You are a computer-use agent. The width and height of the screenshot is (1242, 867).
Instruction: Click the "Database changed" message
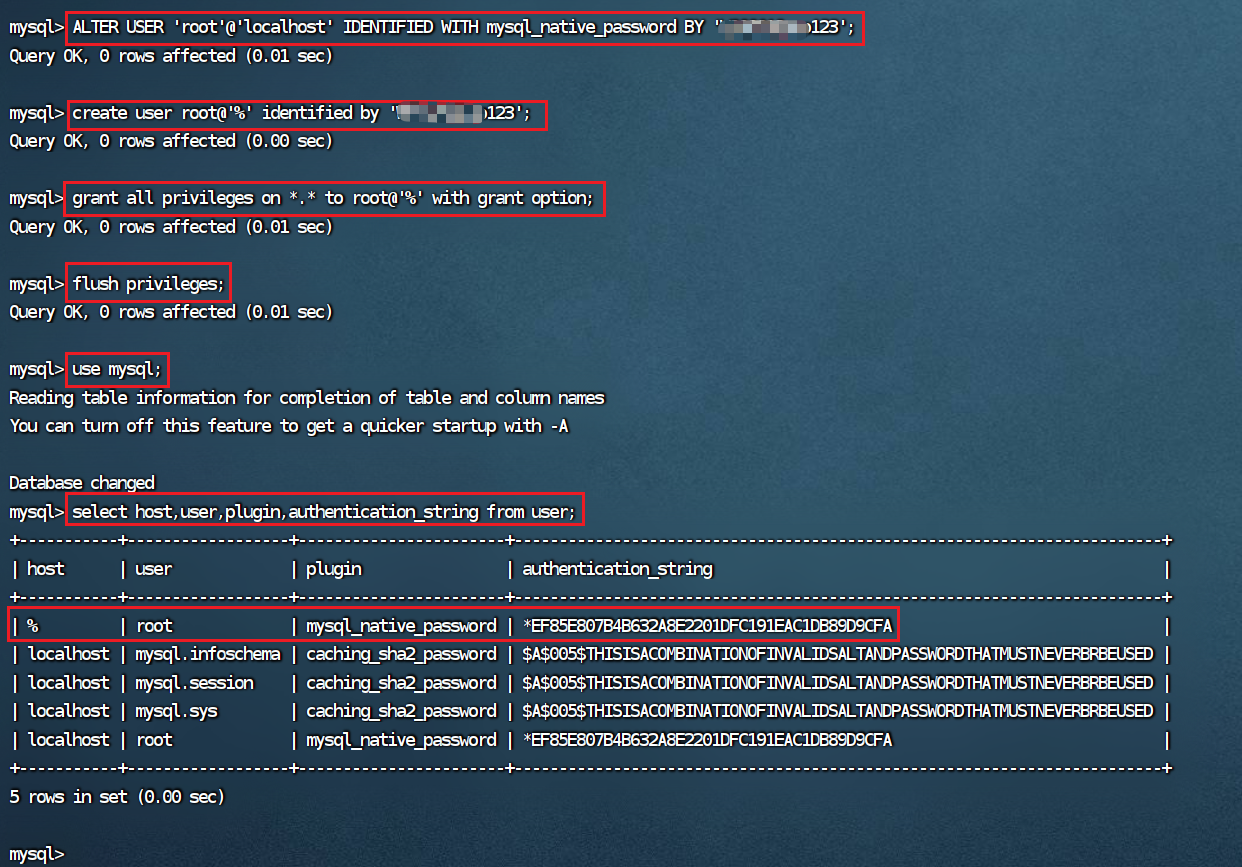[82, 483]
